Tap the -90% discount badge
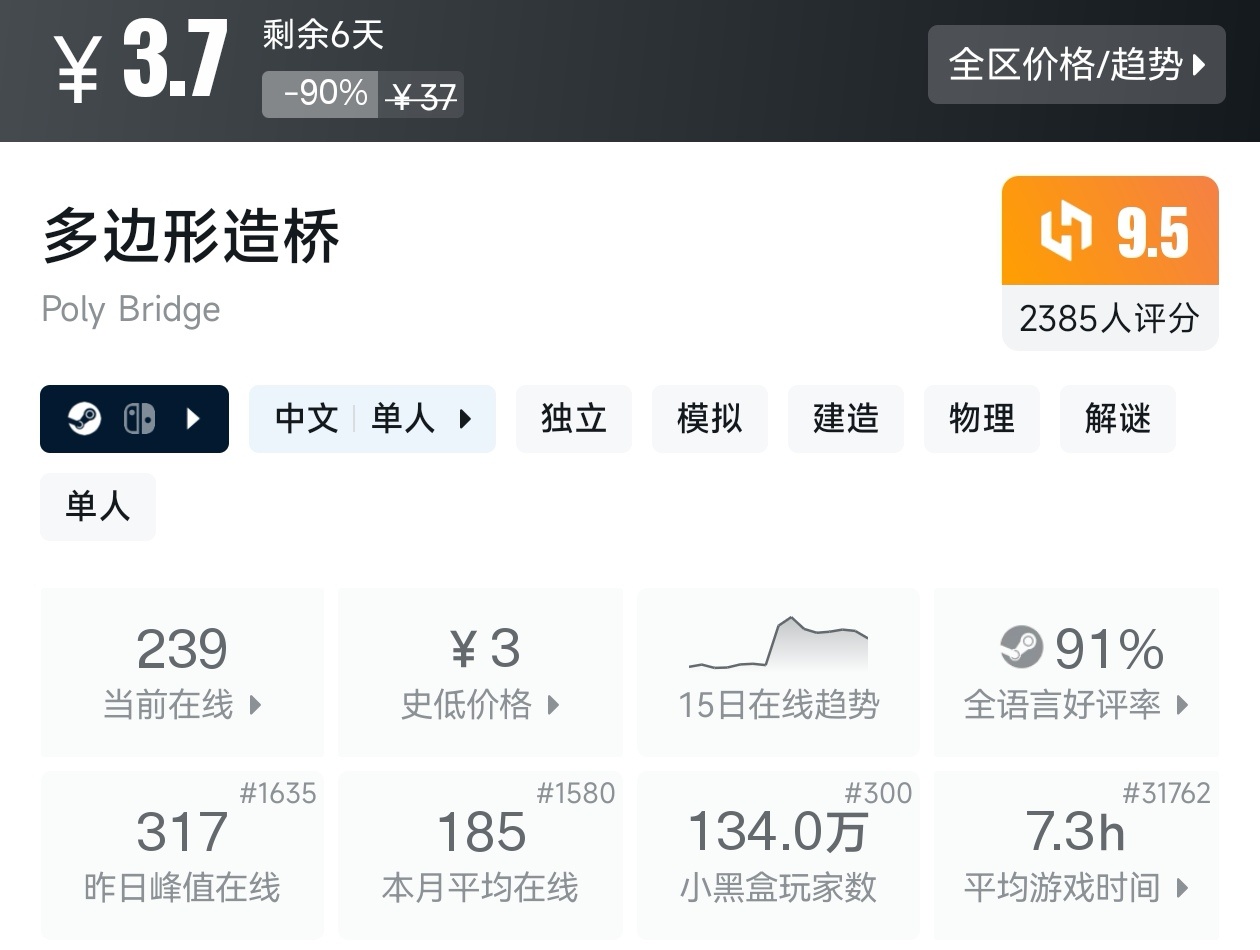1260x950 pixels. (325, 94)
